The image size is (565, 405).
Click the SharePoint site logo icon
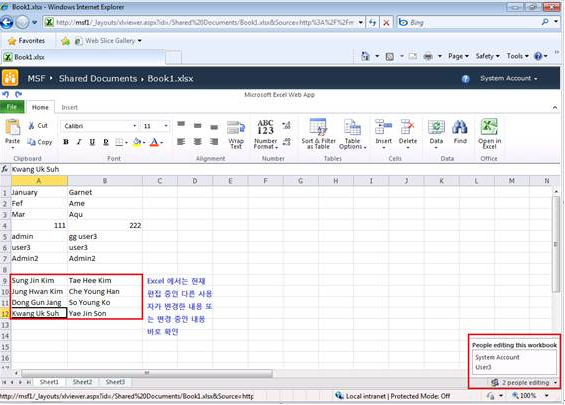click(10, 78)
